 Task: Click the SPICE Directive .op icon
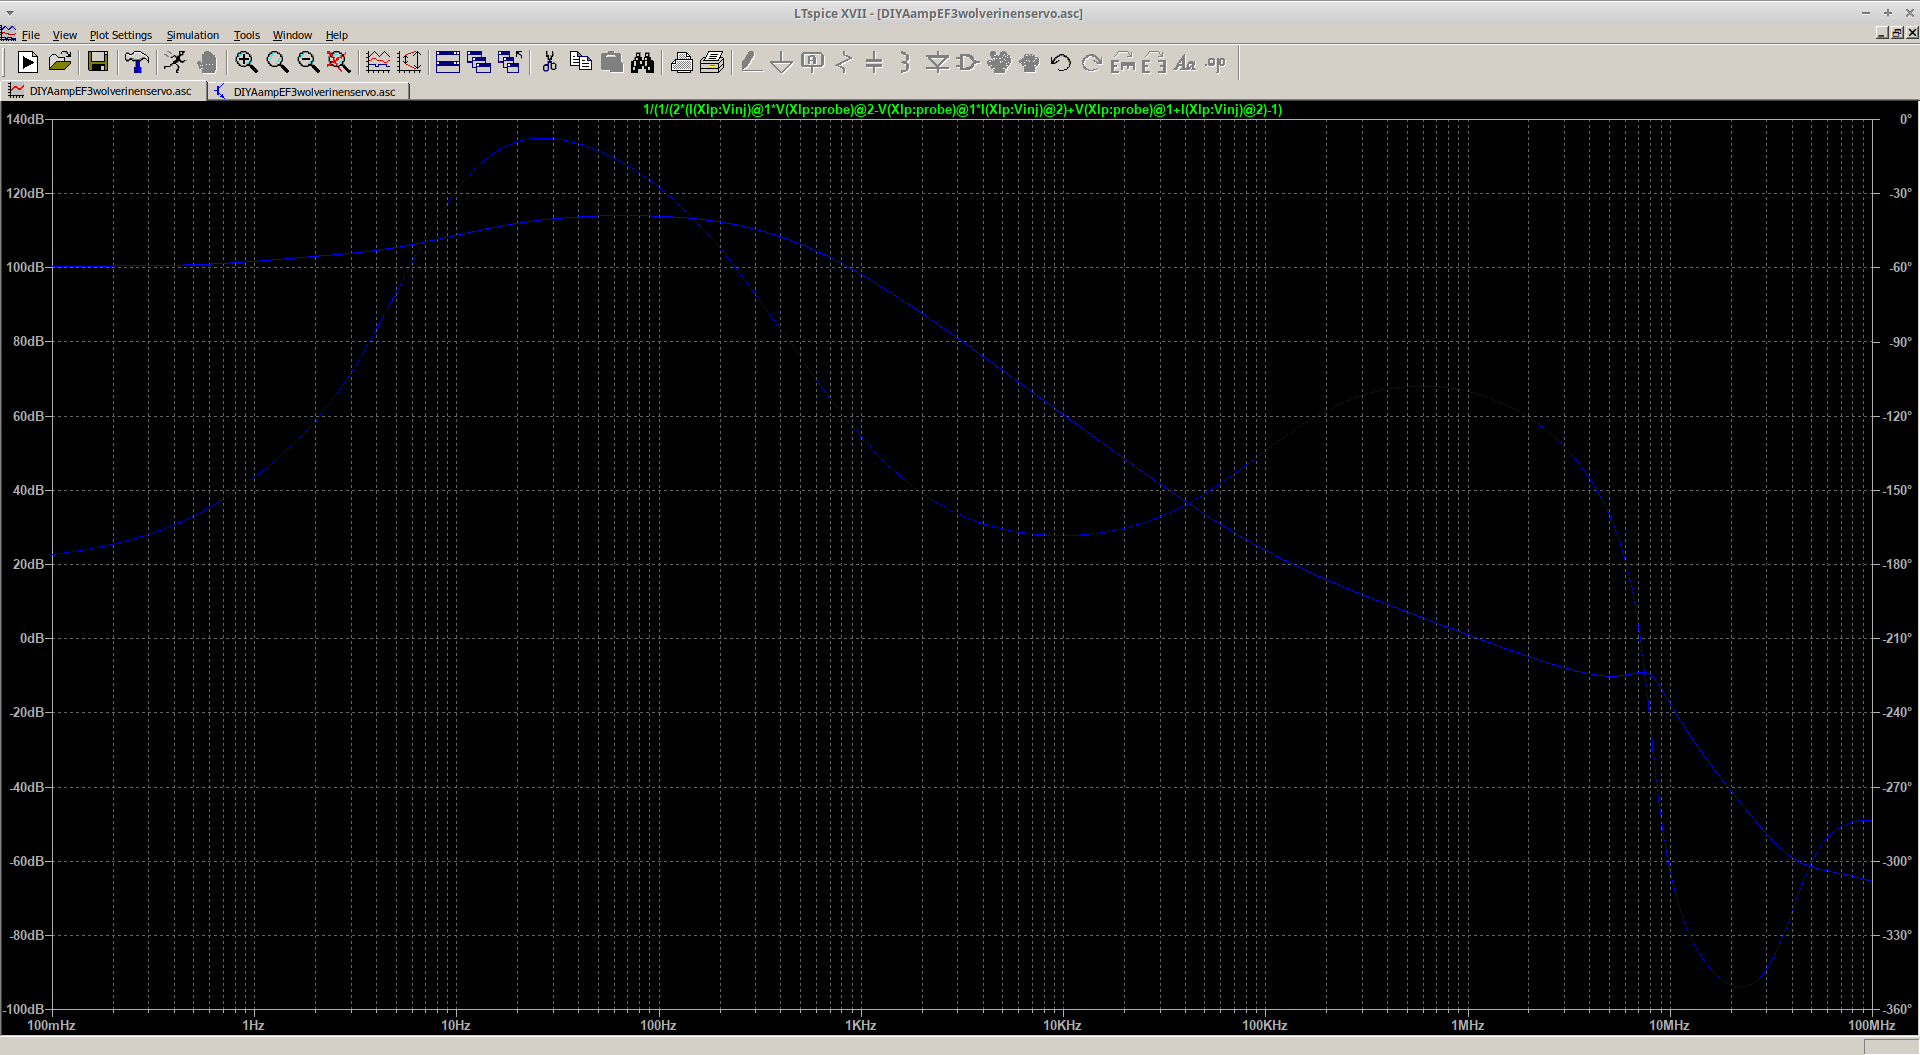point(1215,63)
